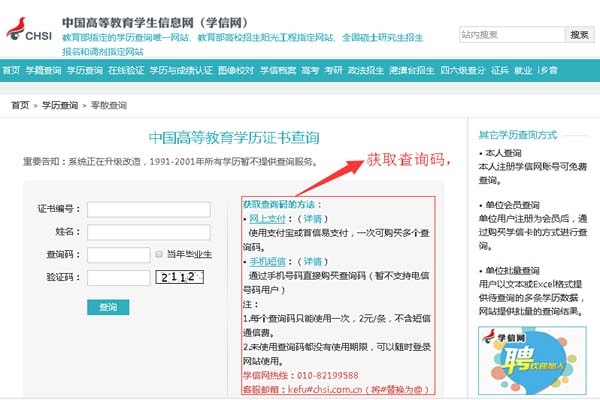Open the 手机短信 link

pos(267,261)
